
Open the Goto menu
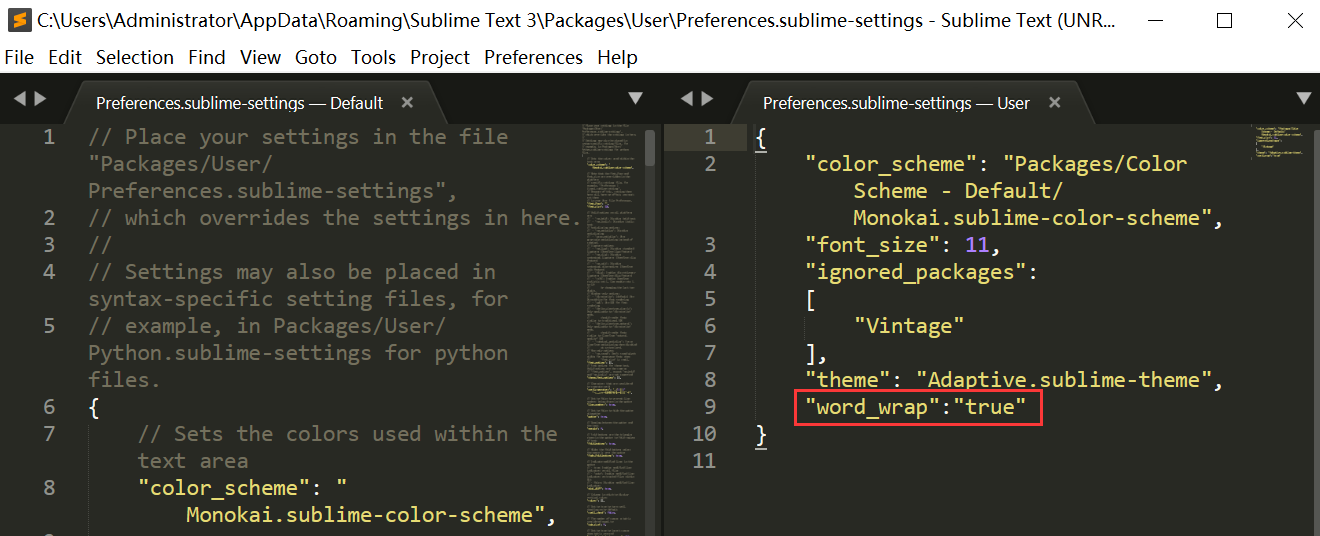316,57
